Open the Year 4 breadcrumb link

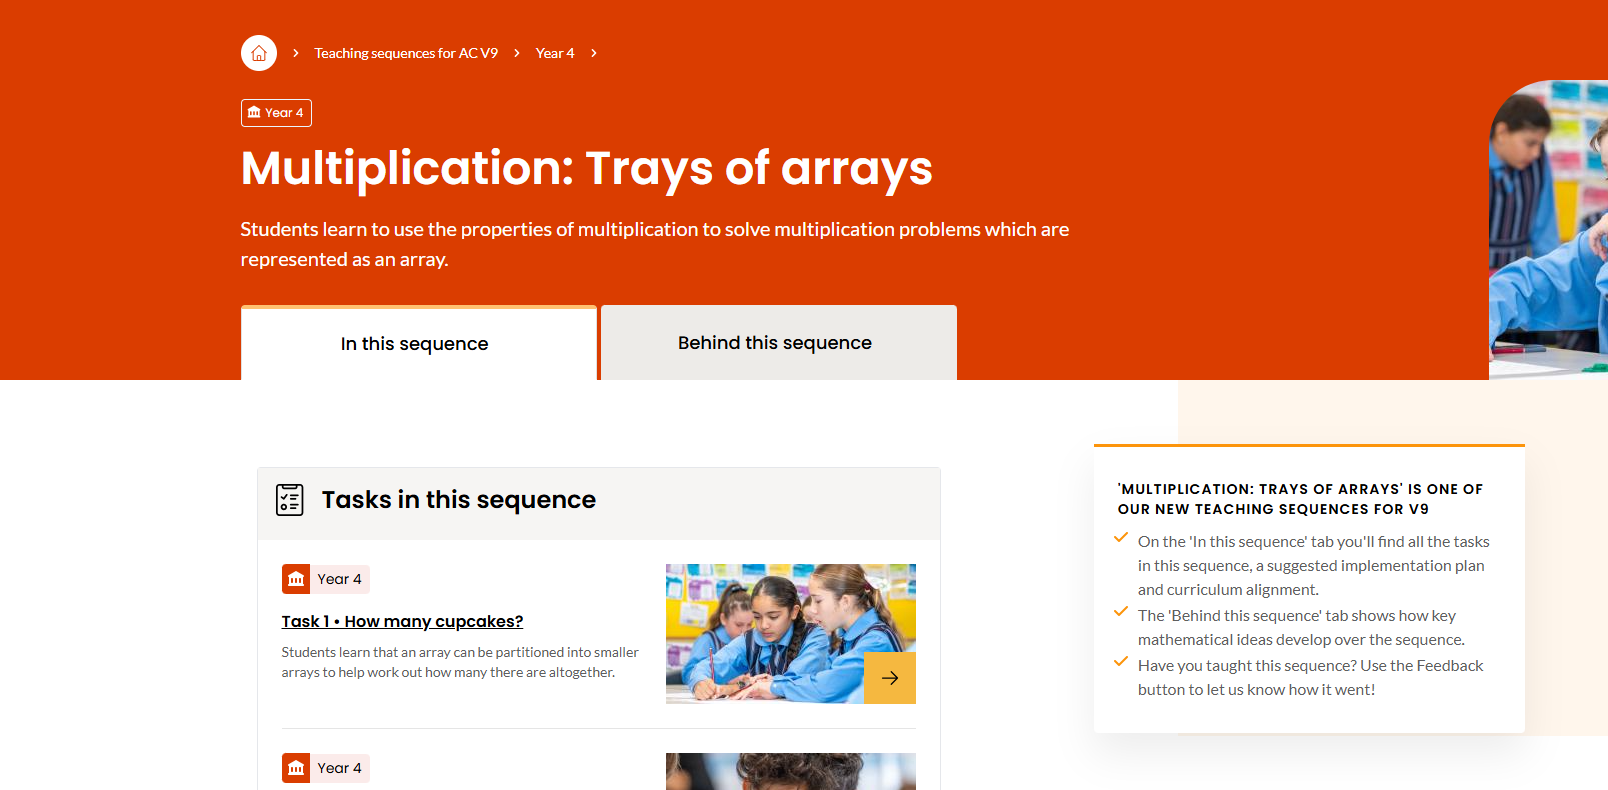[x=555, y=53]
